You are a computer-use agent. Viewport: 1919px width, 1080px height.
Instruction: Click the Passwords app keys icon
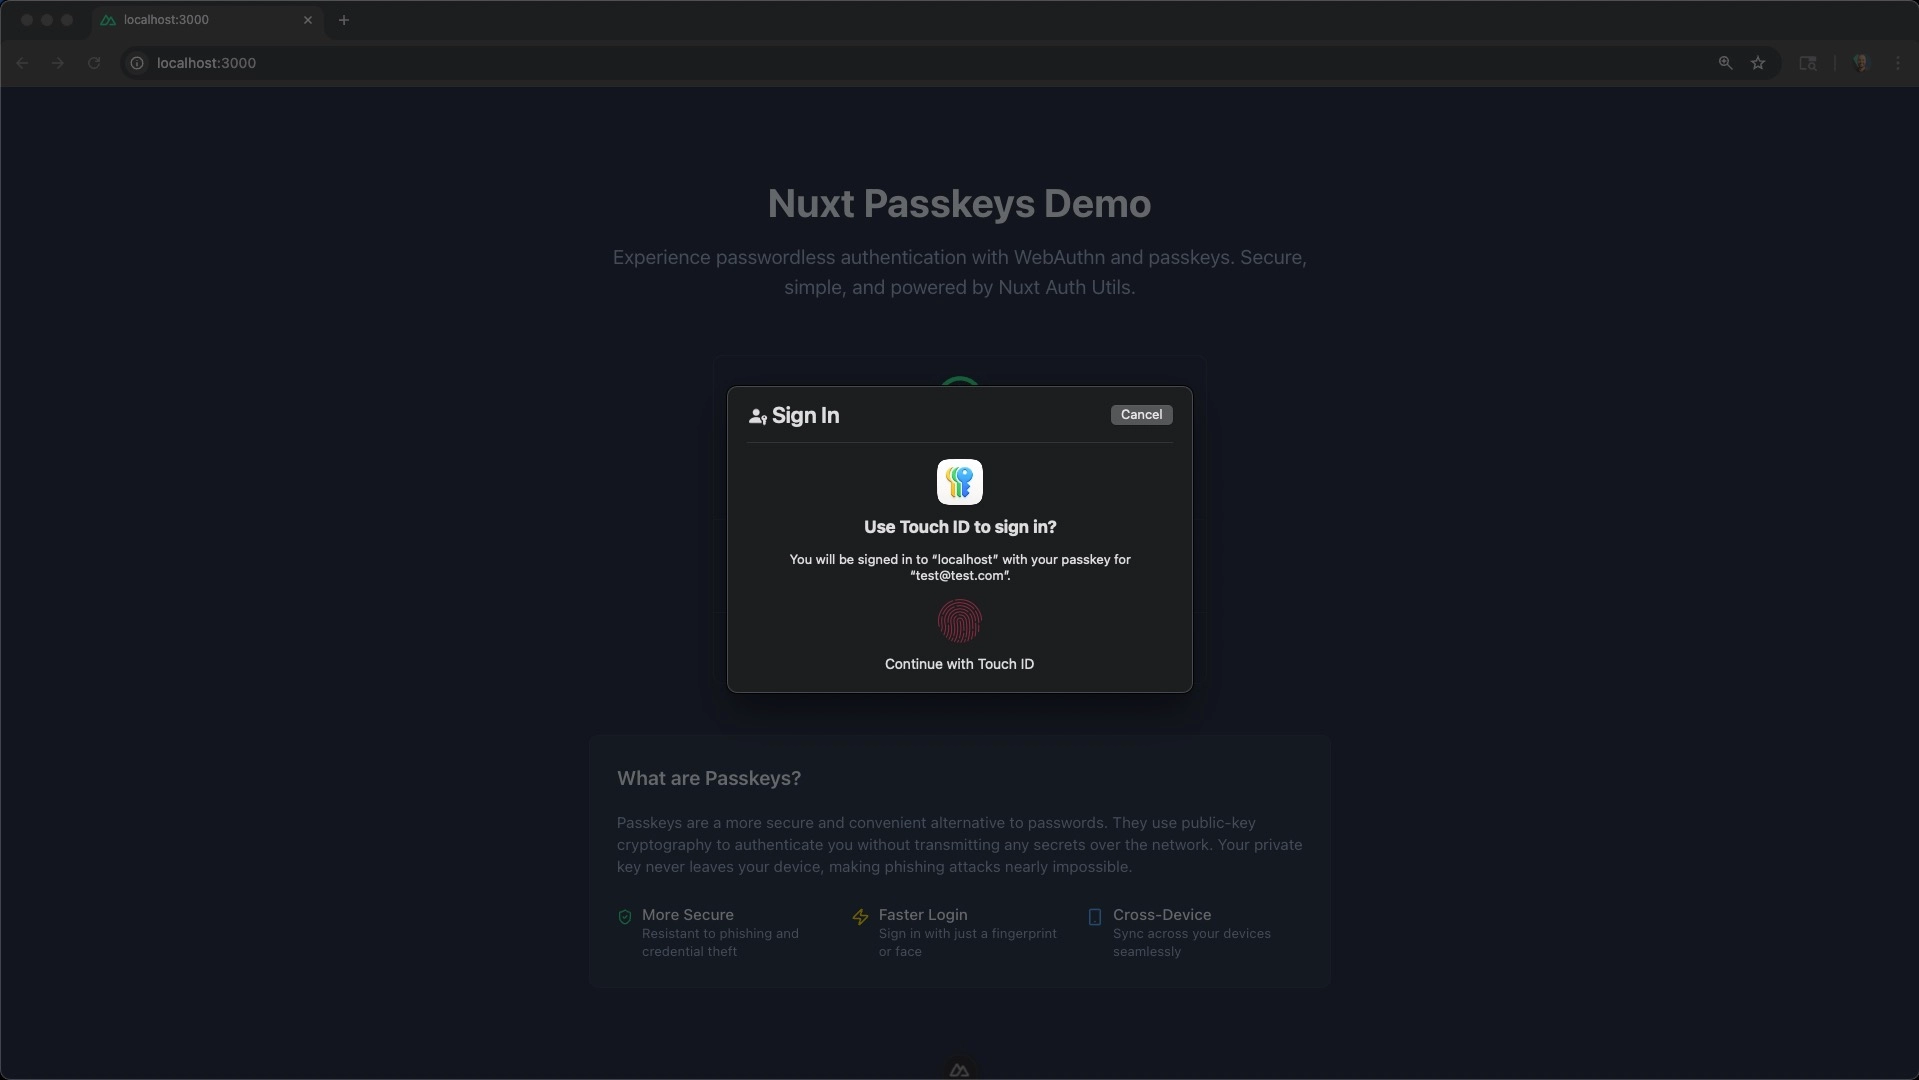click(x=959, y=482)
